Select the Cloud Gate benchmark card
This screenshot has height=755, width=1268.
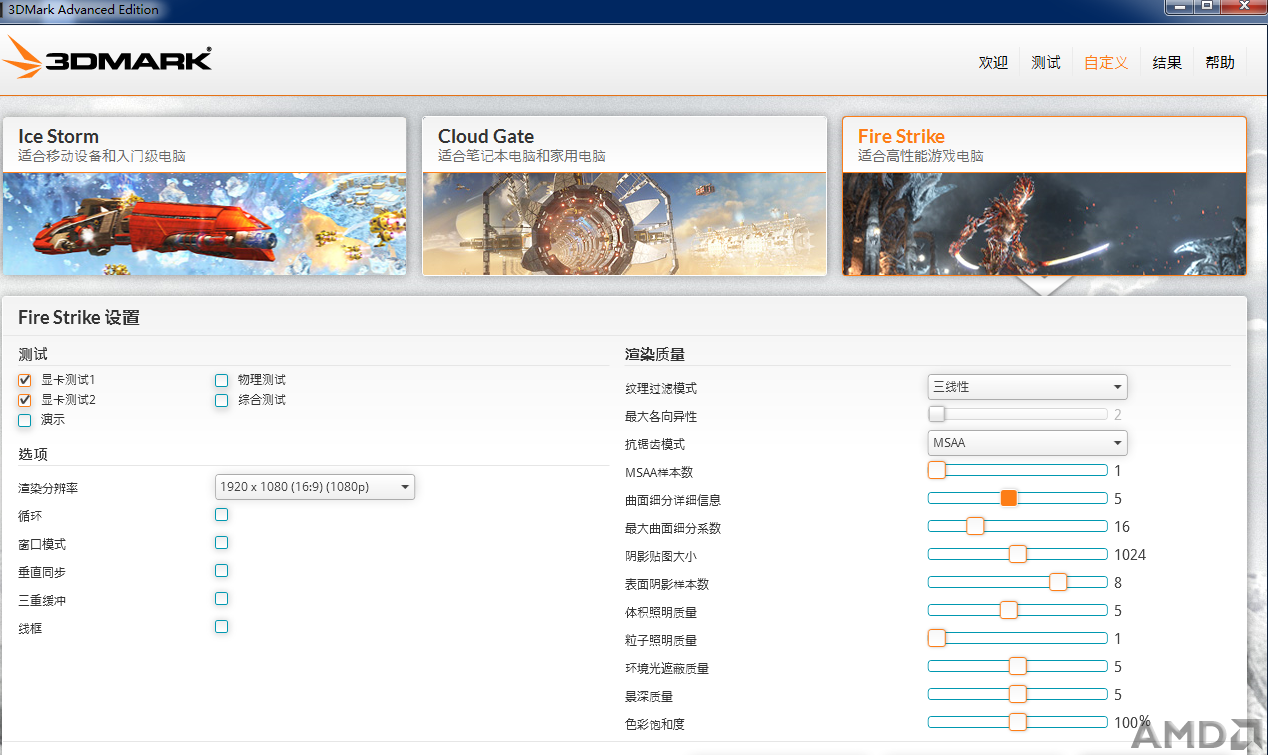coord(624,196)
